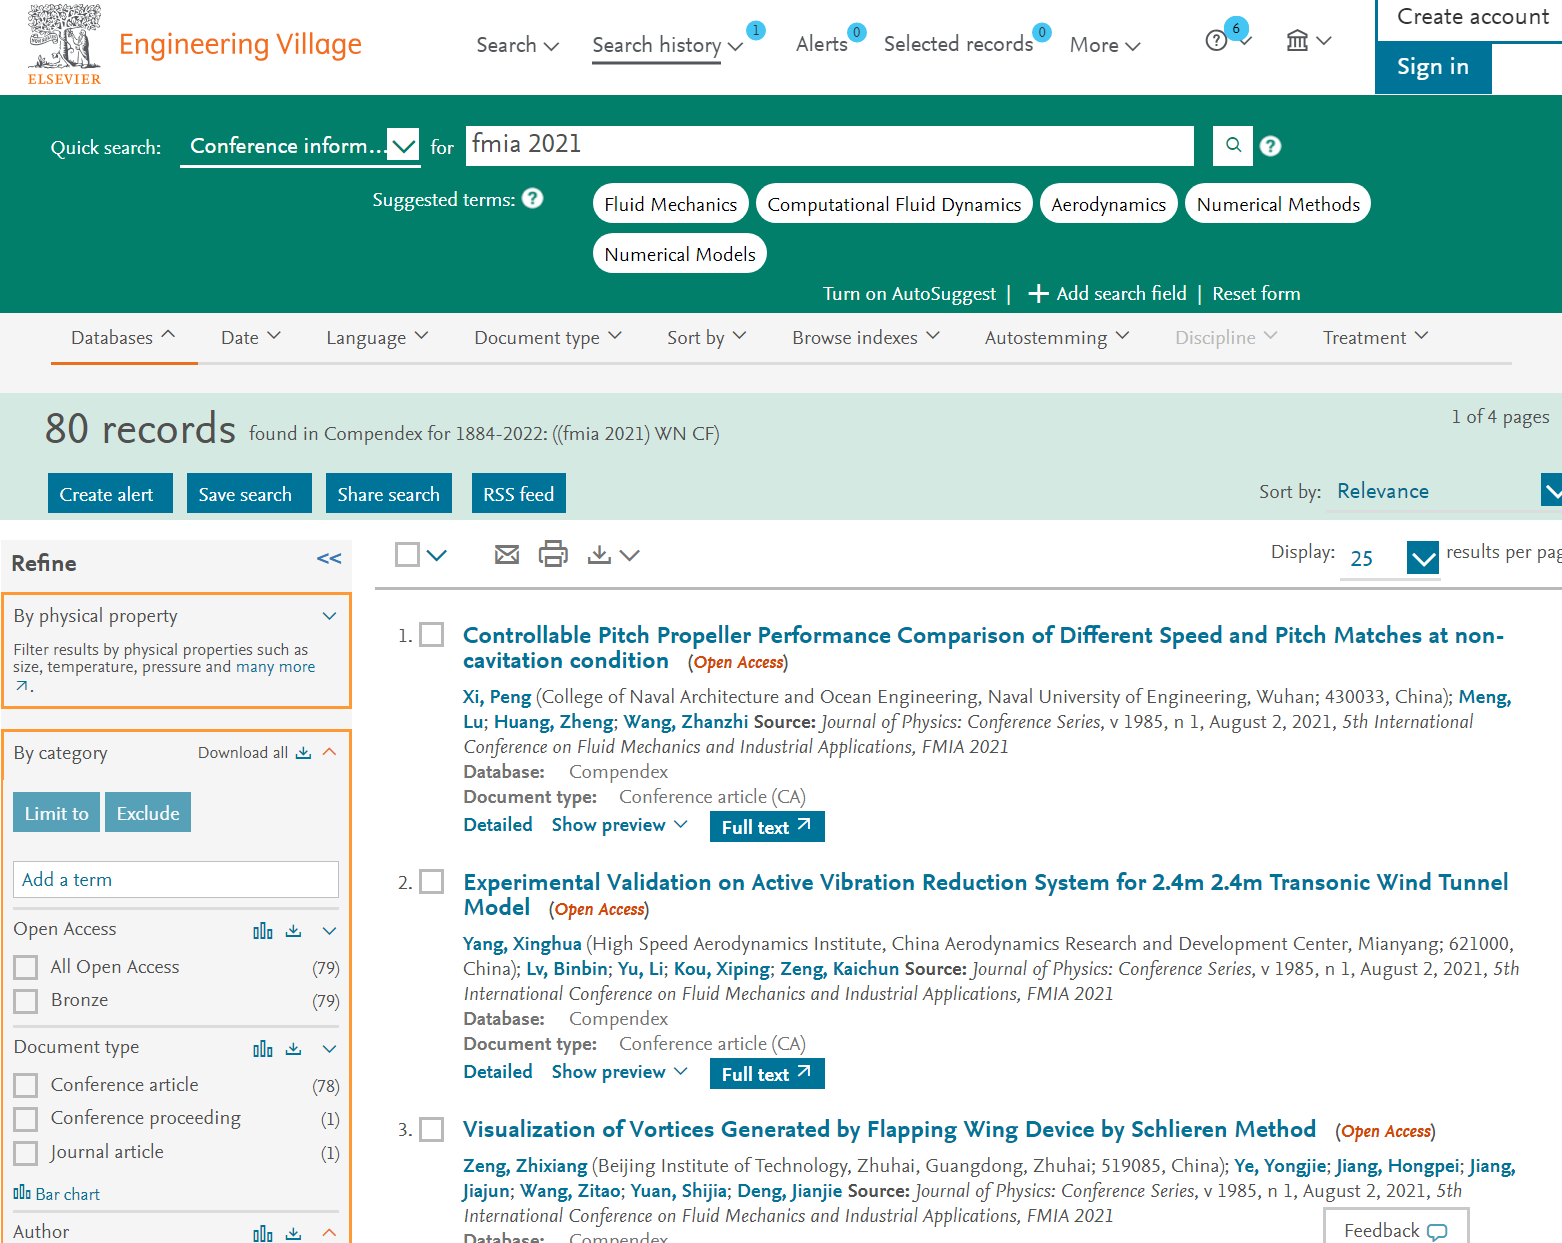This screenshot has height=1243, width=1562.
Task: Open Search history menu
Action: click(x=667, y=45)
